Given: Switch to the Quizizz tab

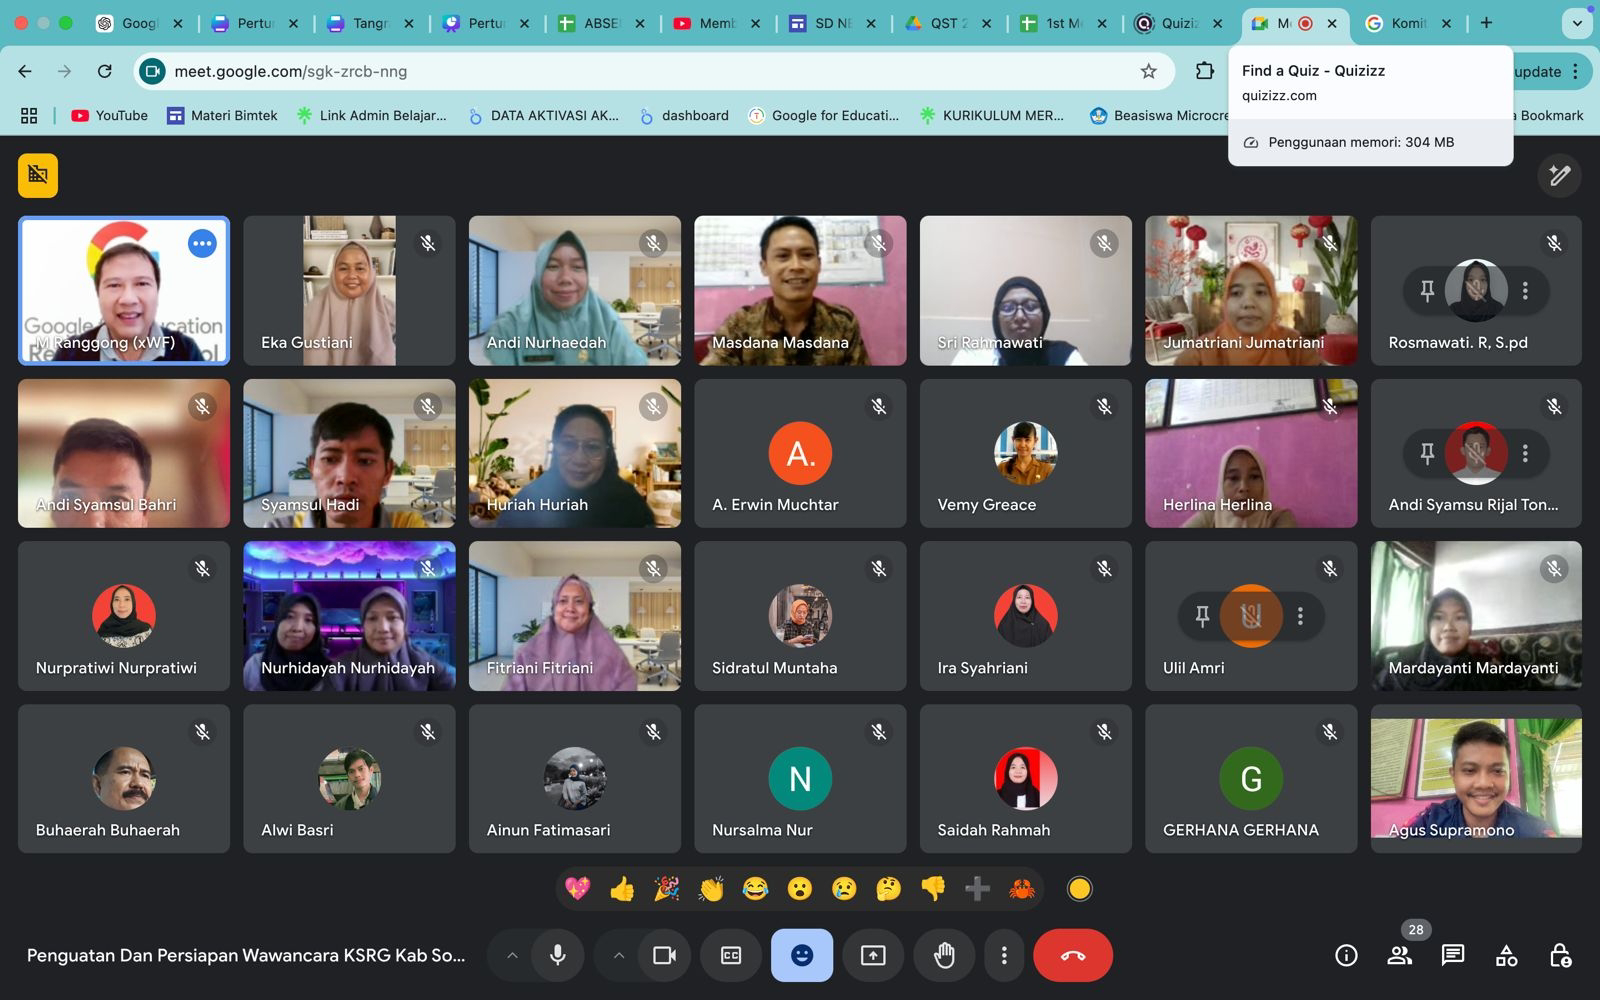Looking at the screenshot, I should [x=1180, y=23].
